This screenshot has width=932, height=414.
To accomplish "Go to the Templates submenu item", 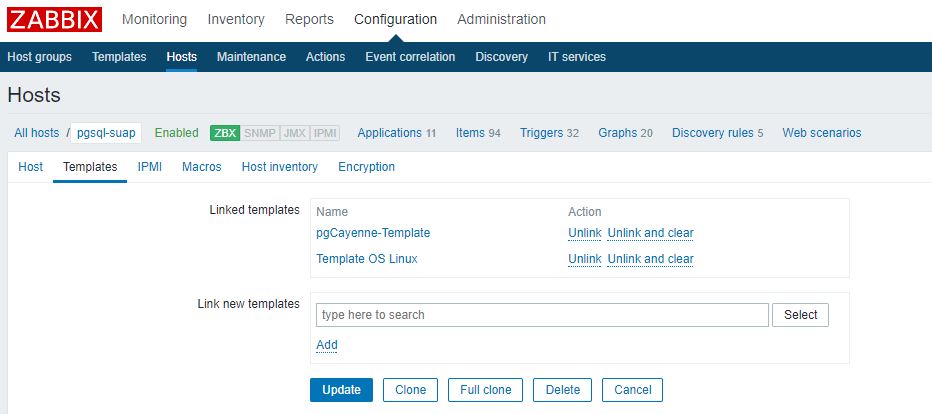I will pyautogui.click(x=119, y=57).
